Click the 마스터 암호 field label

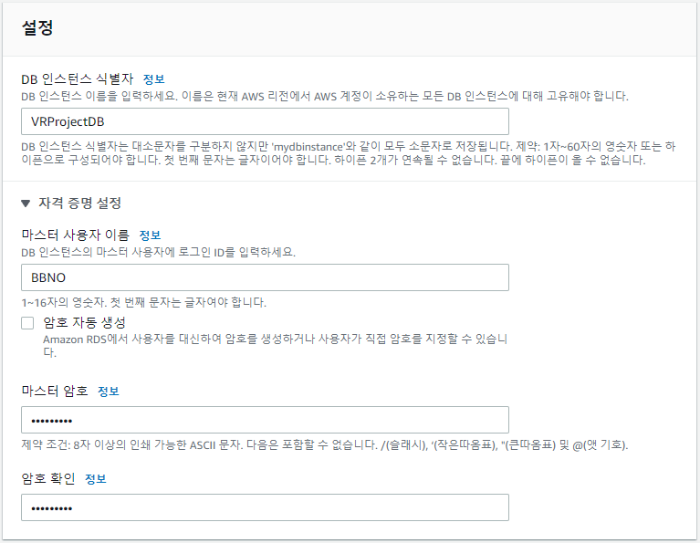pos(54,391)
